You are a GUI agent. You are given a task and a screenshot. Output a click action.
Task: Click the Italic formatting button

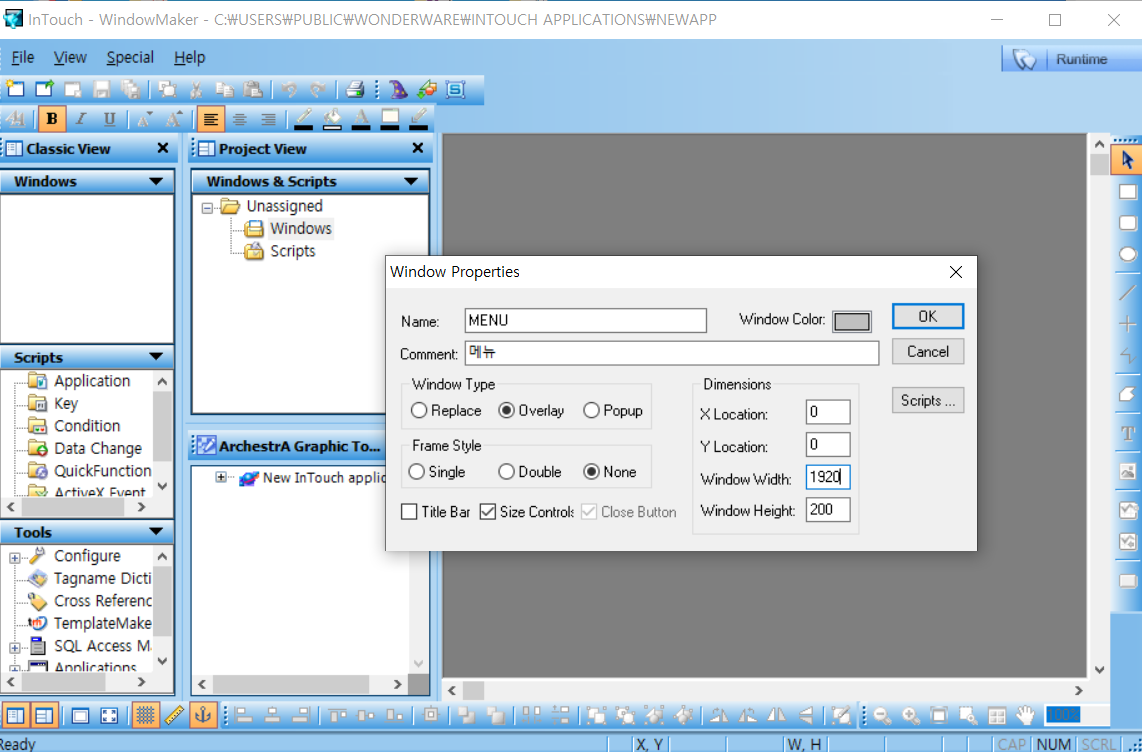point(81,119)
